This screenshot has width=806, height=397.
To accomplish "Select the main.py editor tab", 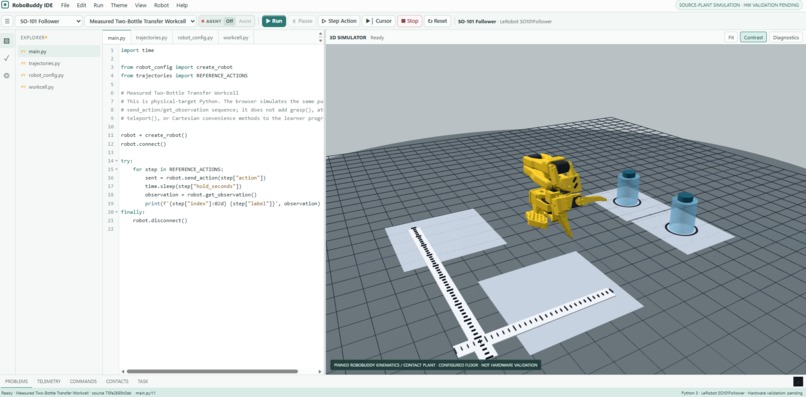I will pos(117,38).
